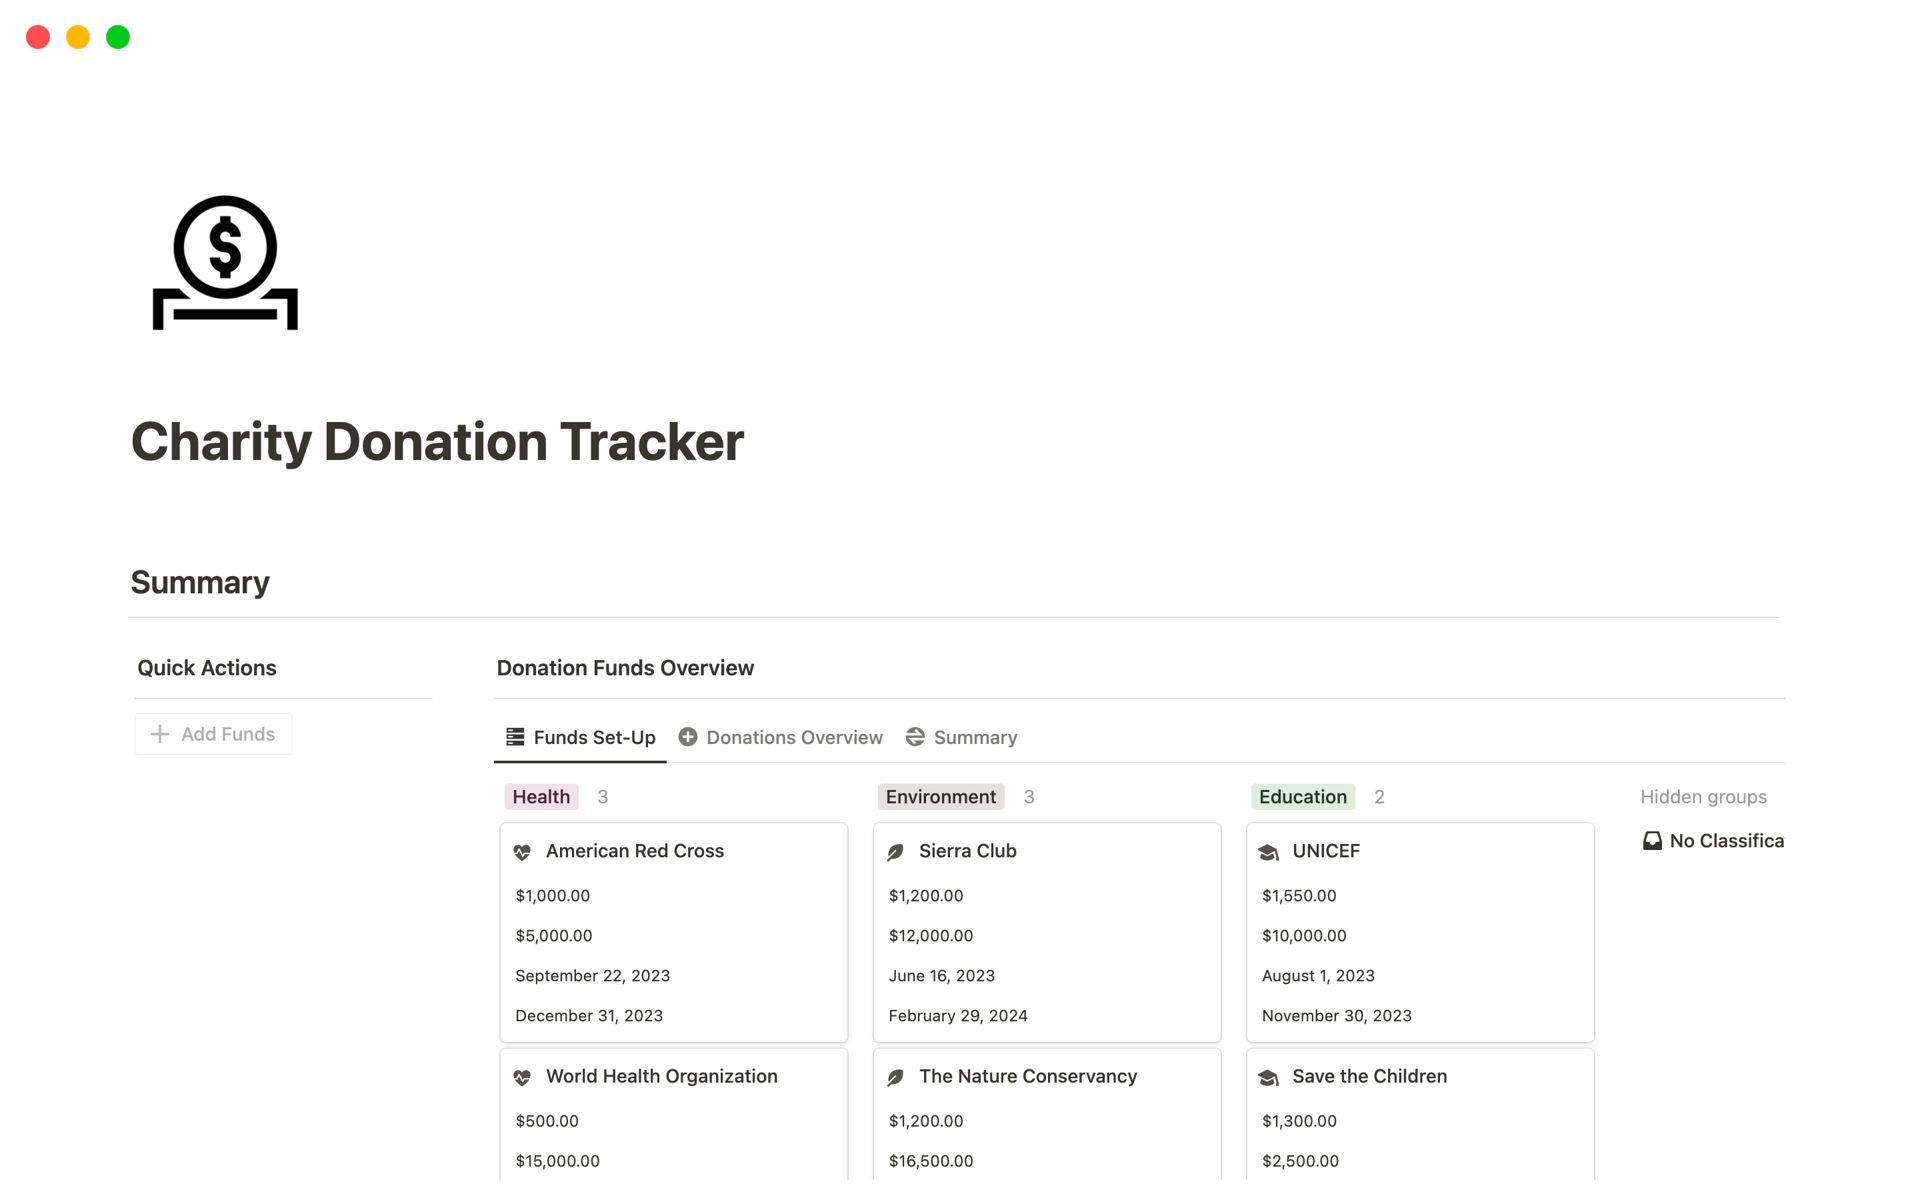The height and width of the screenshot is (1200, 1920).
Task: Open the Summary view tab
Action: 975,737
